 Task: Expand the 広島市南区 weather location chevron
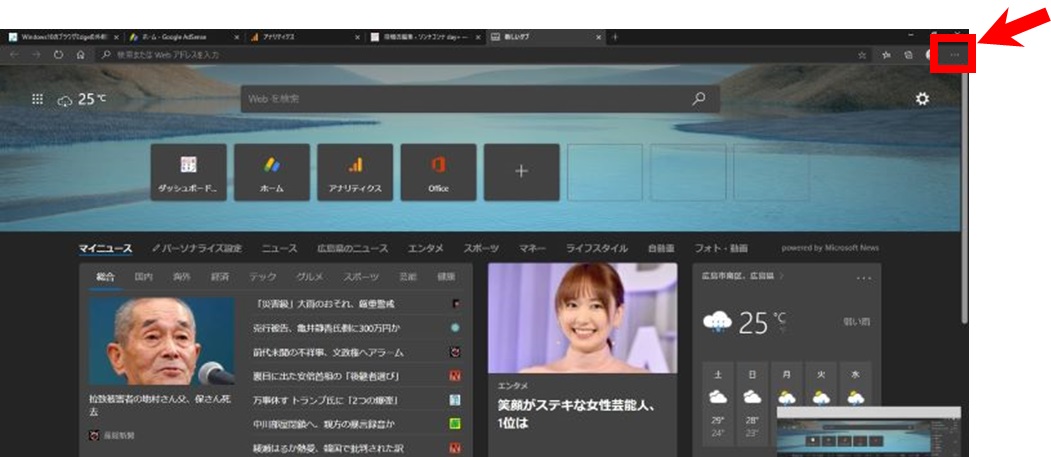tap(782, 275)
